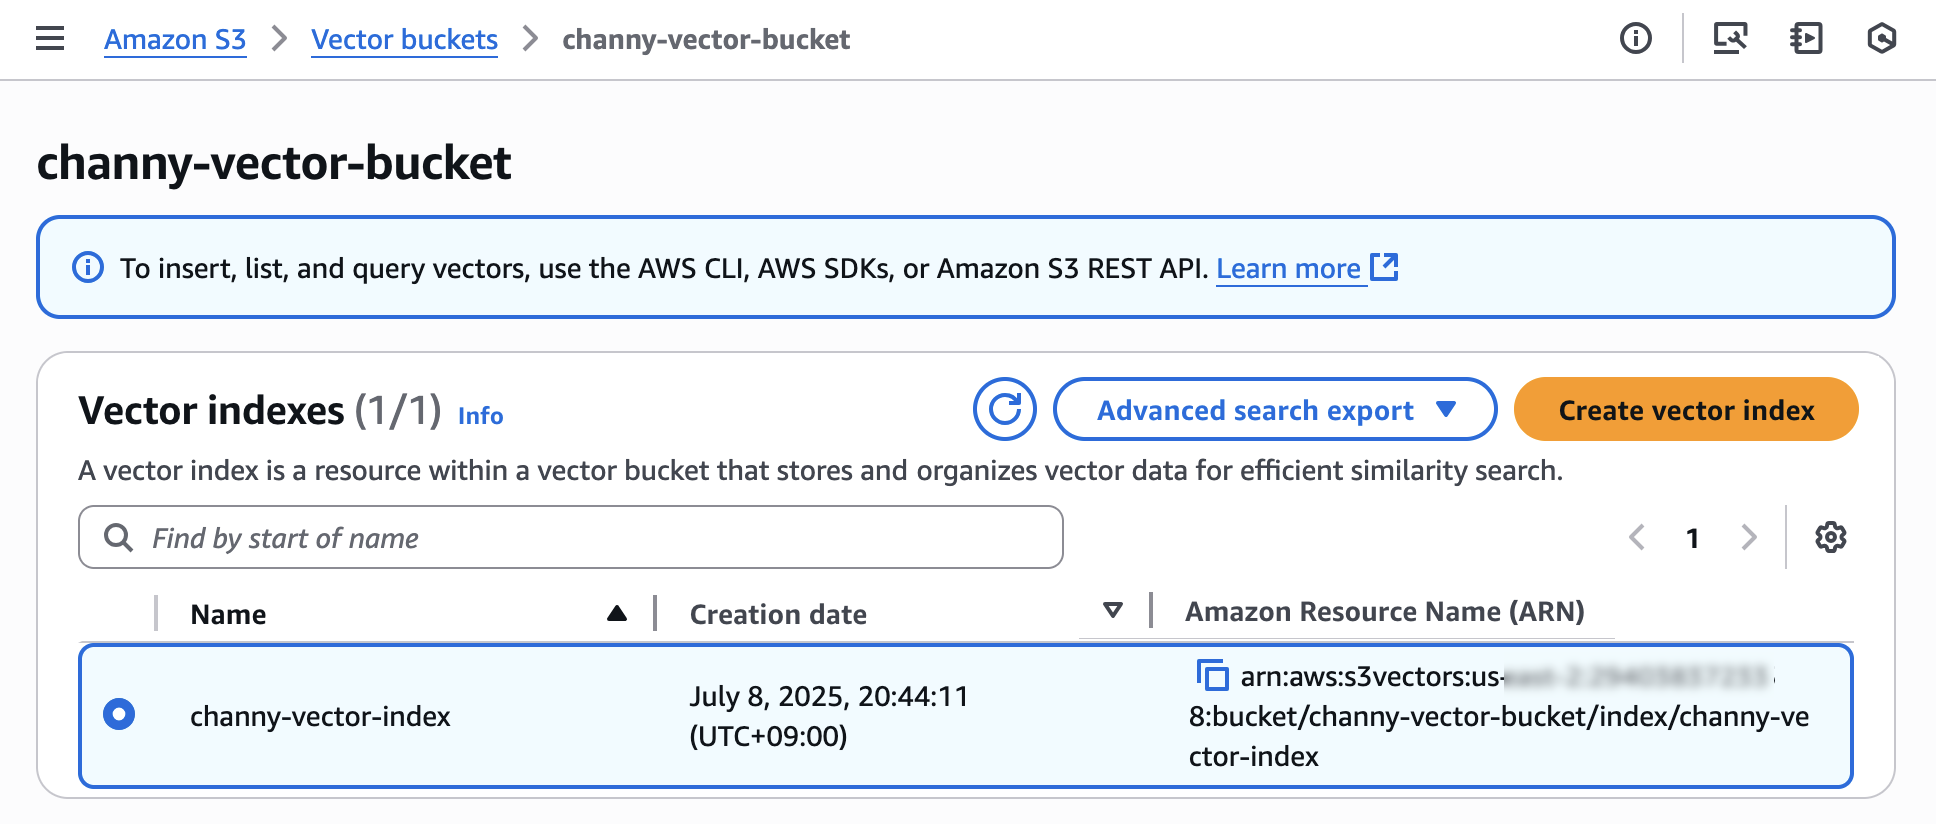1936x824 pixels.
Task: Click the info panel icon in header
Action: click(1635, 39)
